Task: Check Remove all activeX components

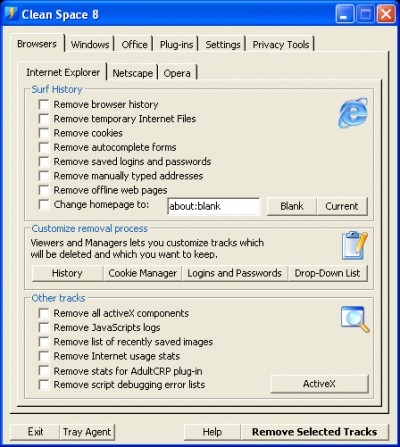Action: tap(44, 314)
